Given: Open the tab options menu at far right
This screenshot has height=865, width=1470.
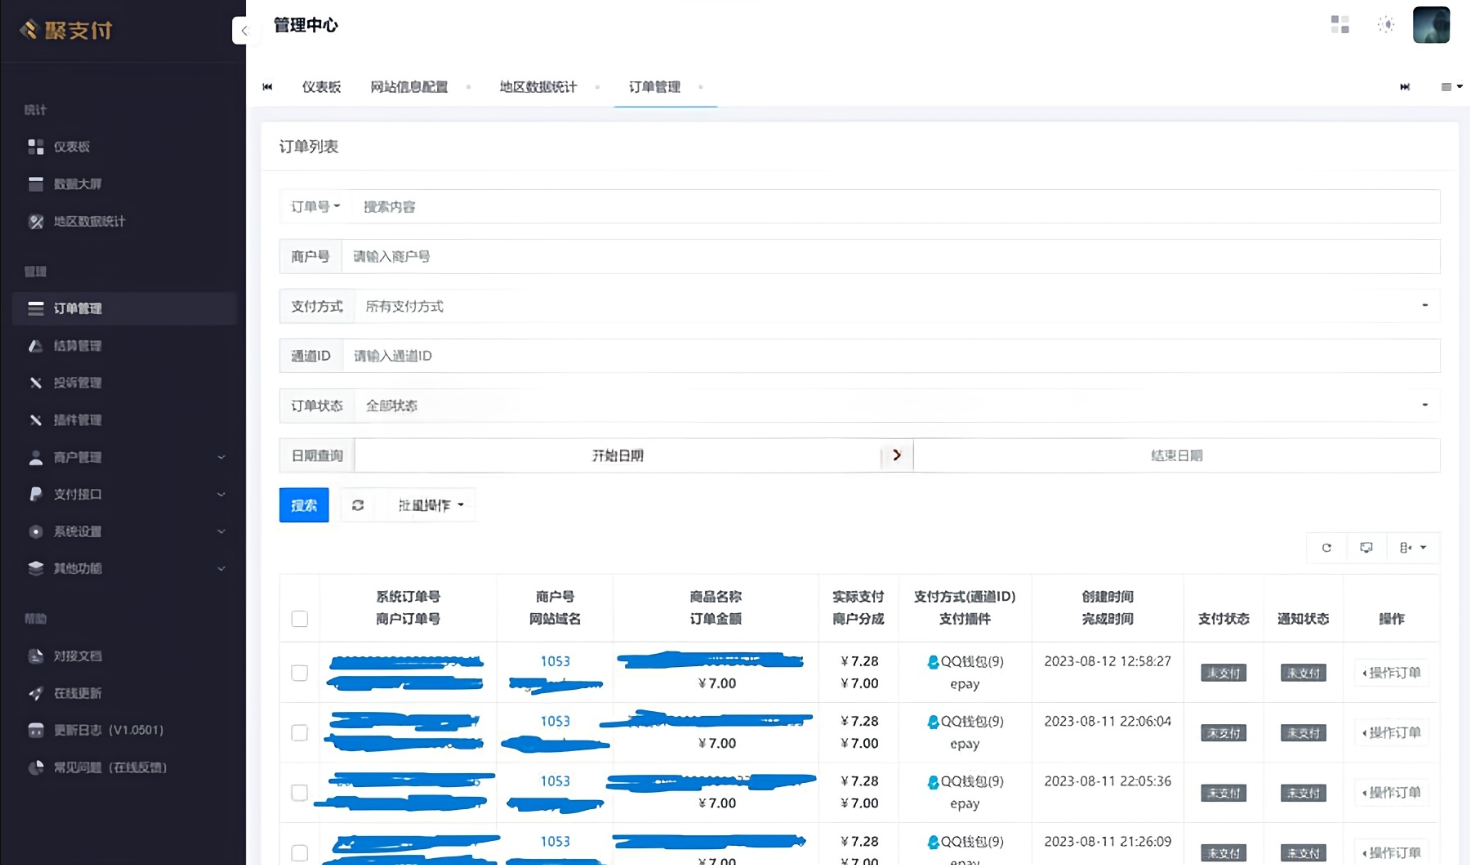Looking at the screenshot, I should [1451, 87].
